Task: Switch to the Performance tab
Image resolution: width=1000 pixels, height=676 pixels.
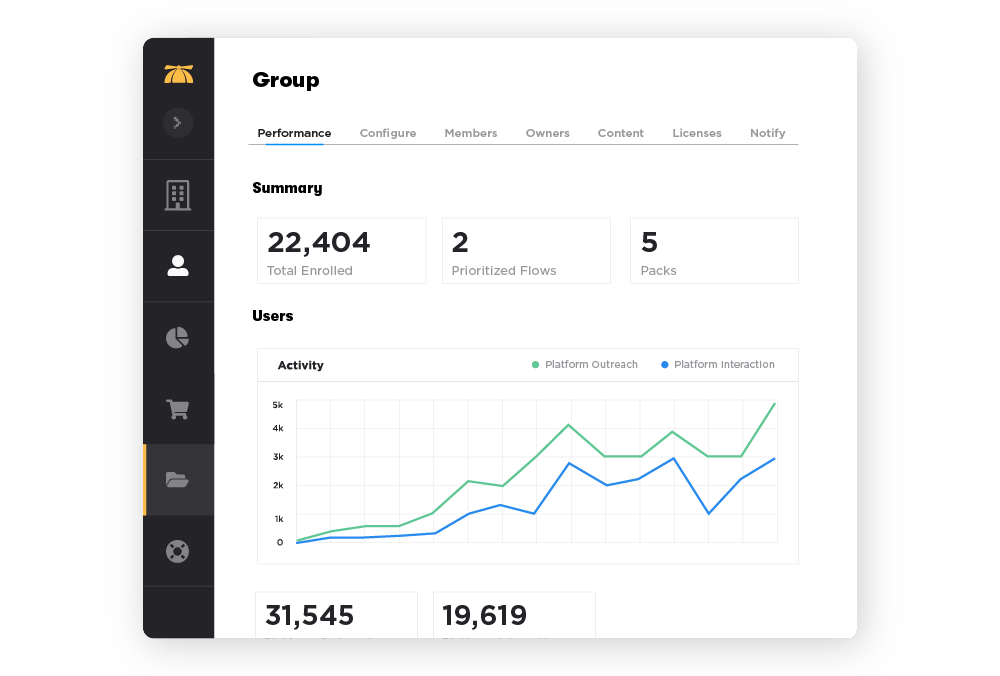Action: point(294,133)
